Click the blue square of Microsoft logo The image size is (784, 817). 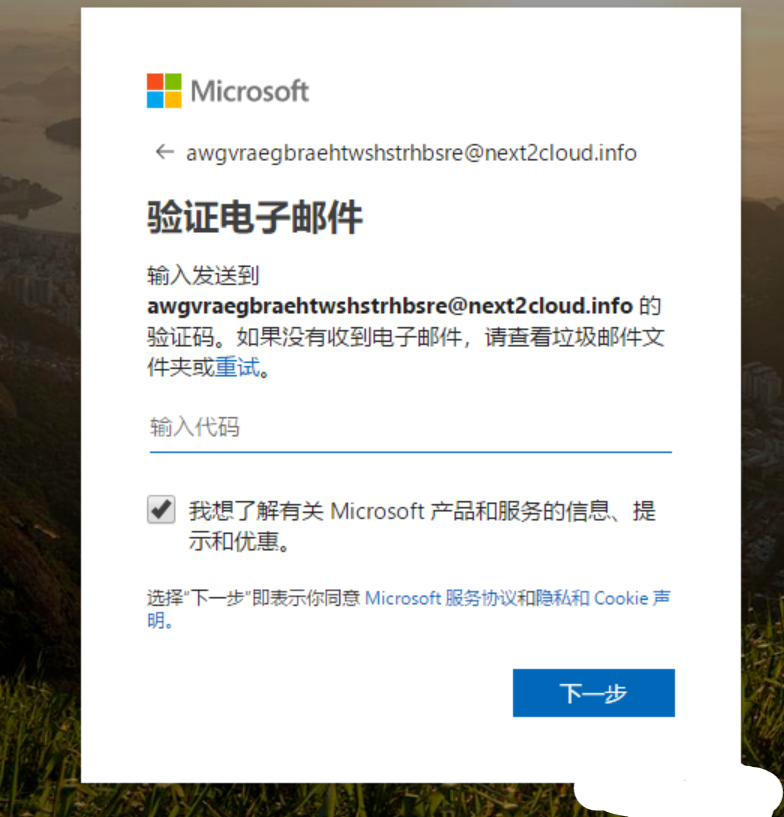[155, 100]
